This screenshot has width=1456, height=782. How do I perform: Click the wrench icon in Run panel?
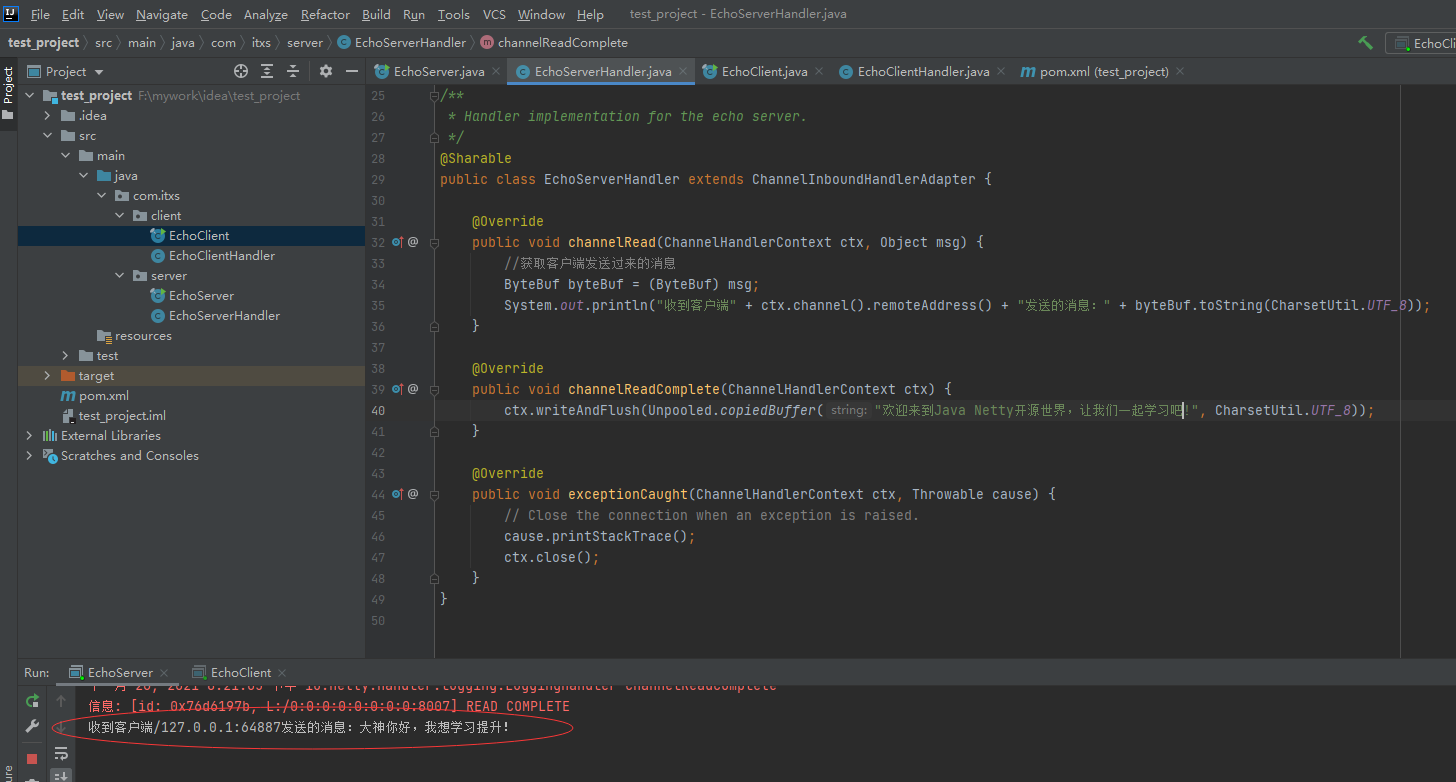point(32,727)
